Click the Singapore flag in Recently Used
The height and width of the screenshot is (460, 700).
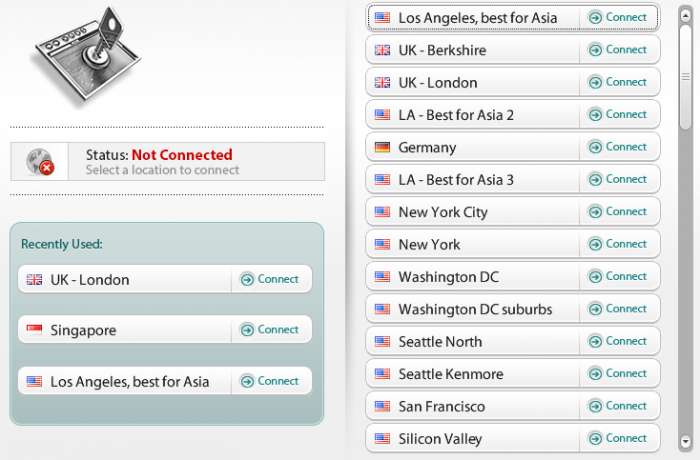[x=34, y=330]
